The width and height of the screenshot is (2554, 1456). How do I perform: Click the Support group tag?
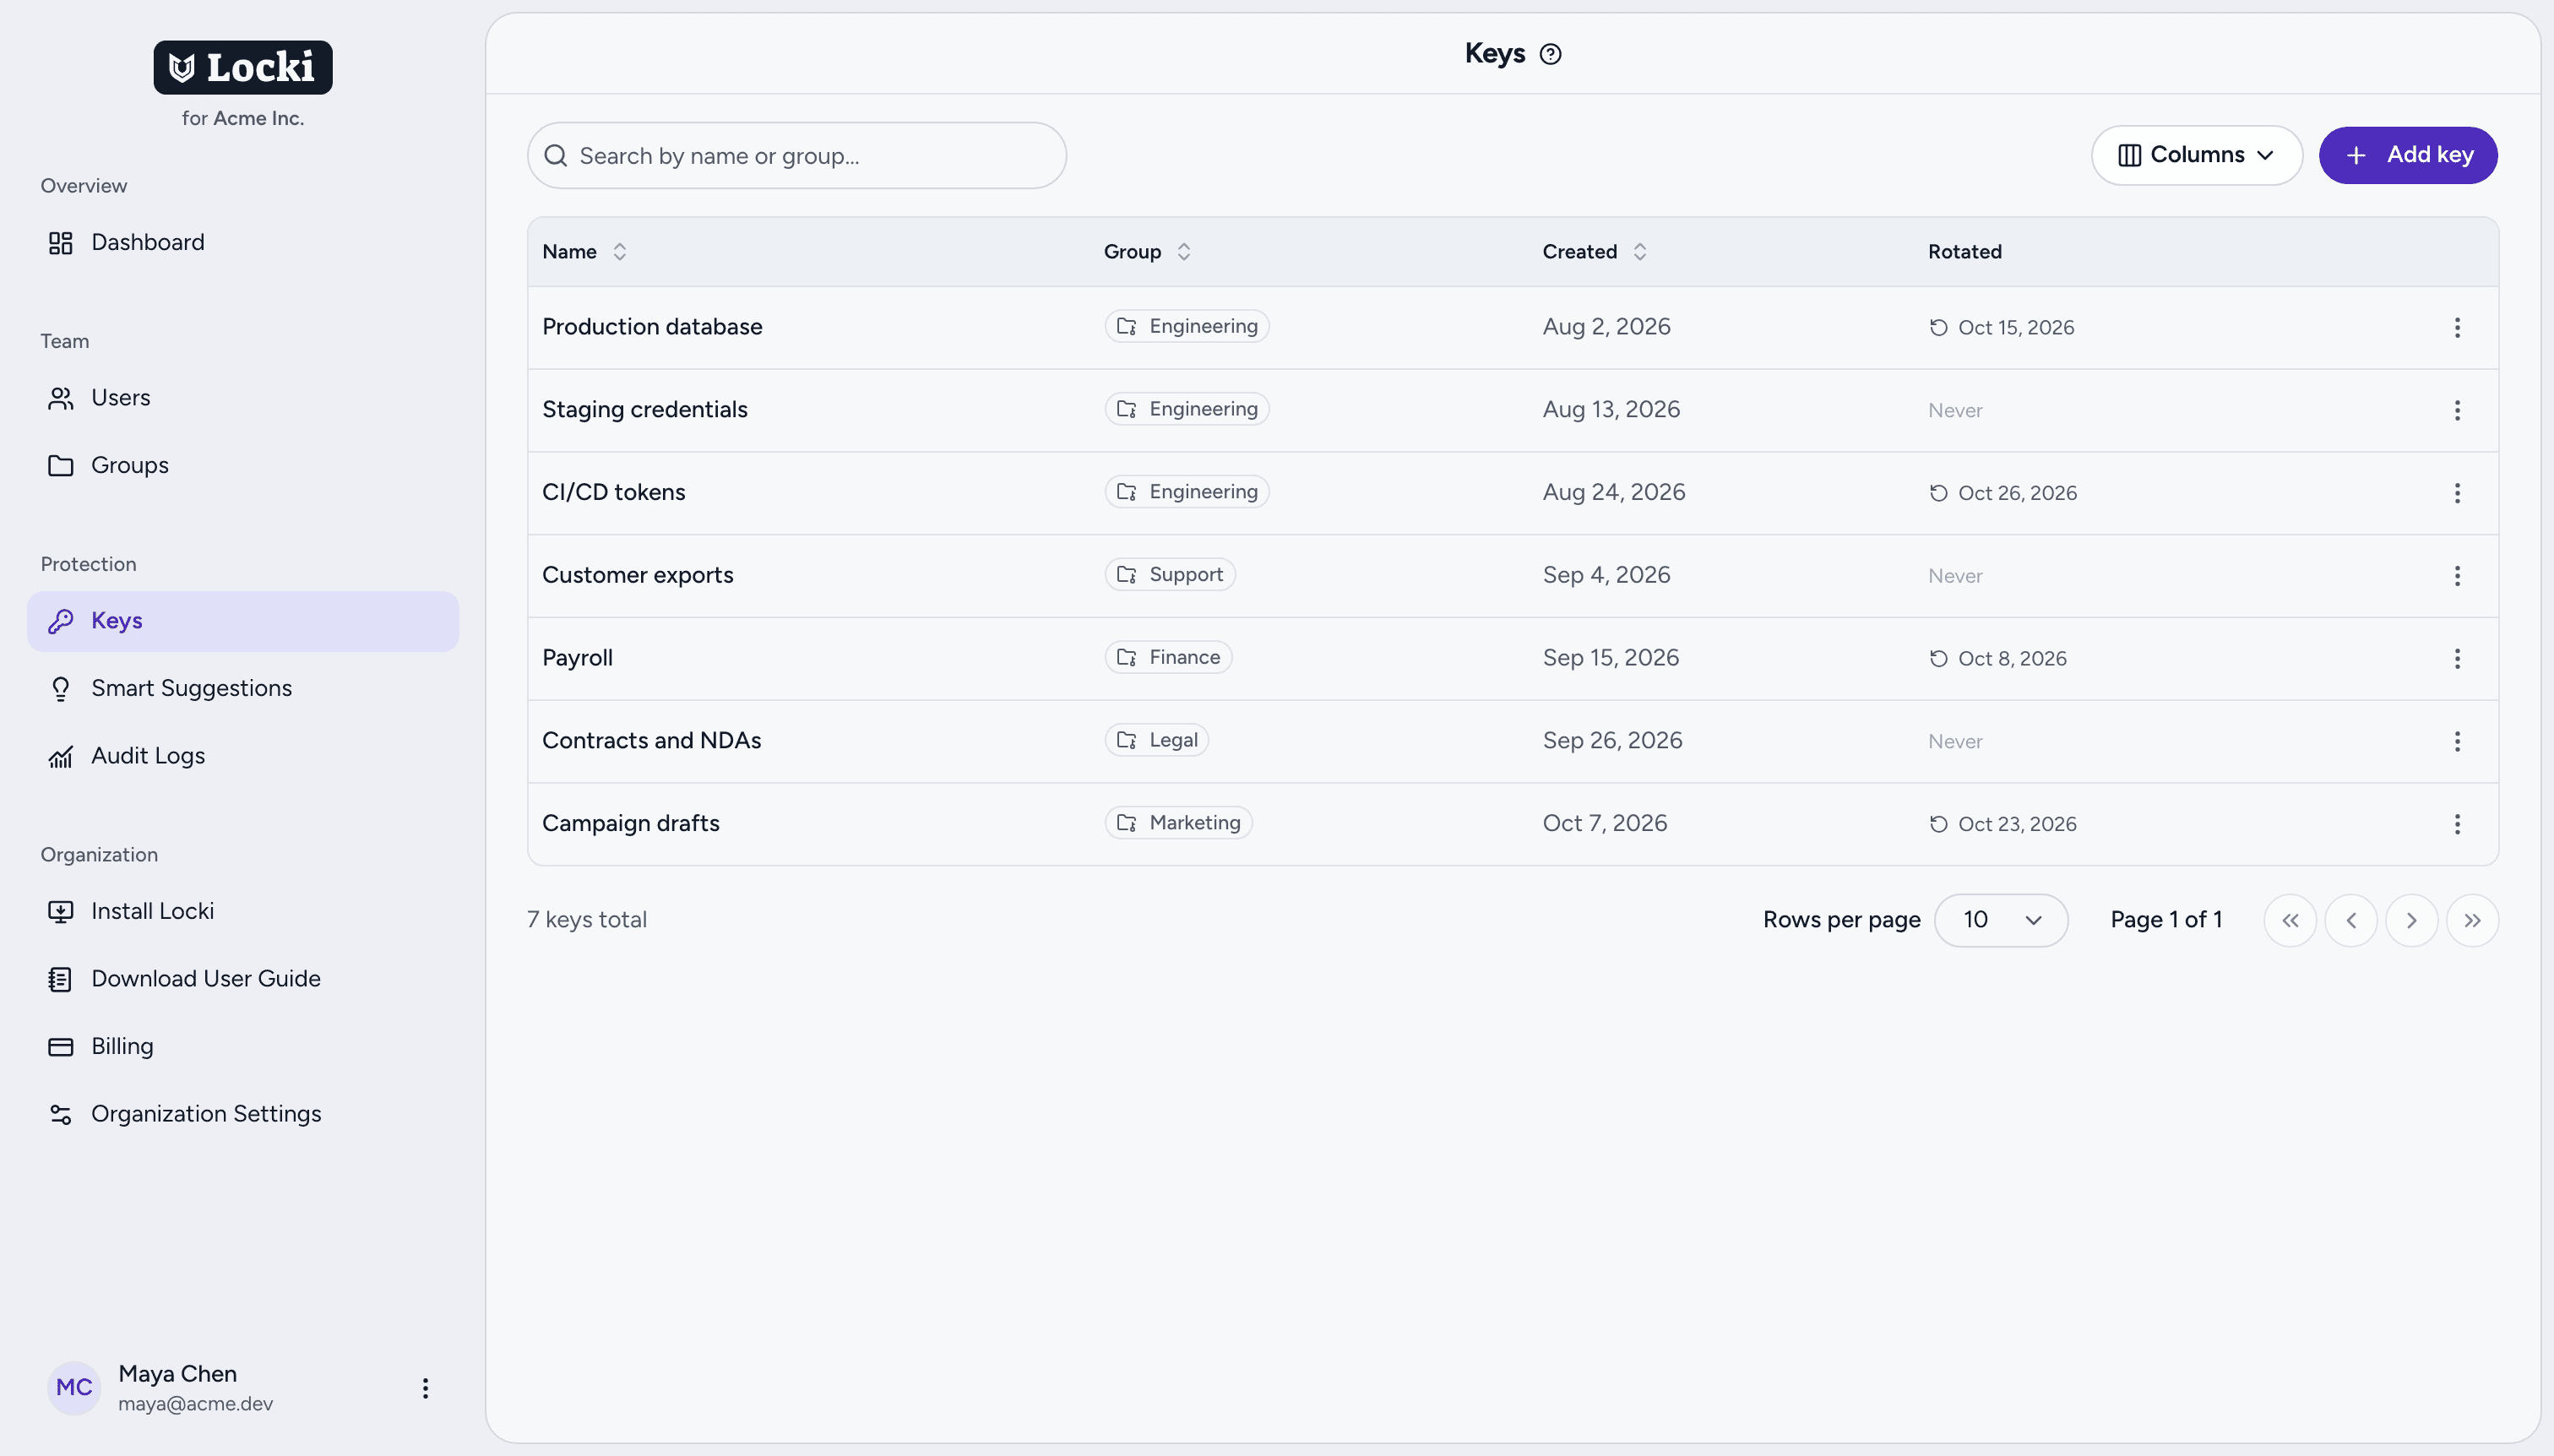click(x=1170, y=575)
